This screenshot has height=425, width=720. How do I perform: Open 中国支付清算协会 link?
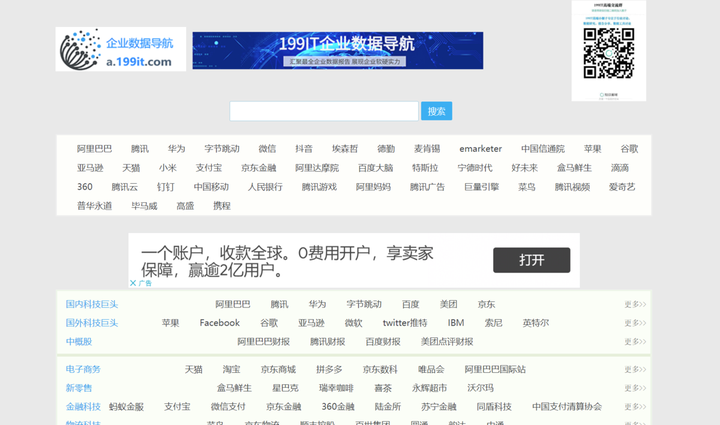click(x=567, y=407)
